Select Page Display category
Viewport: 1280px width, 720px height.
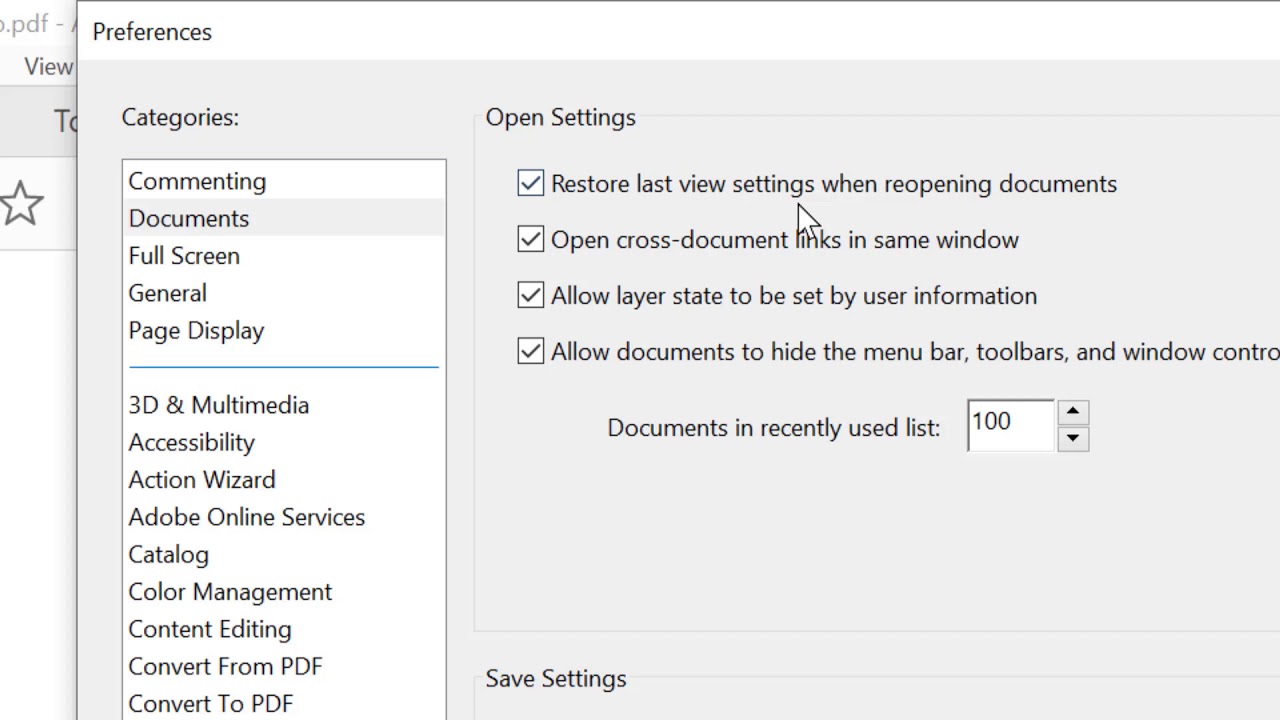point(196,331)
